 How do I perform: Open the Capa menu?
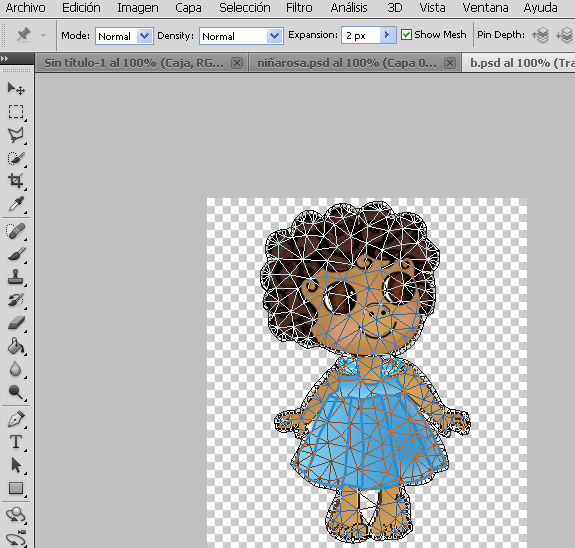coord(188,8)
